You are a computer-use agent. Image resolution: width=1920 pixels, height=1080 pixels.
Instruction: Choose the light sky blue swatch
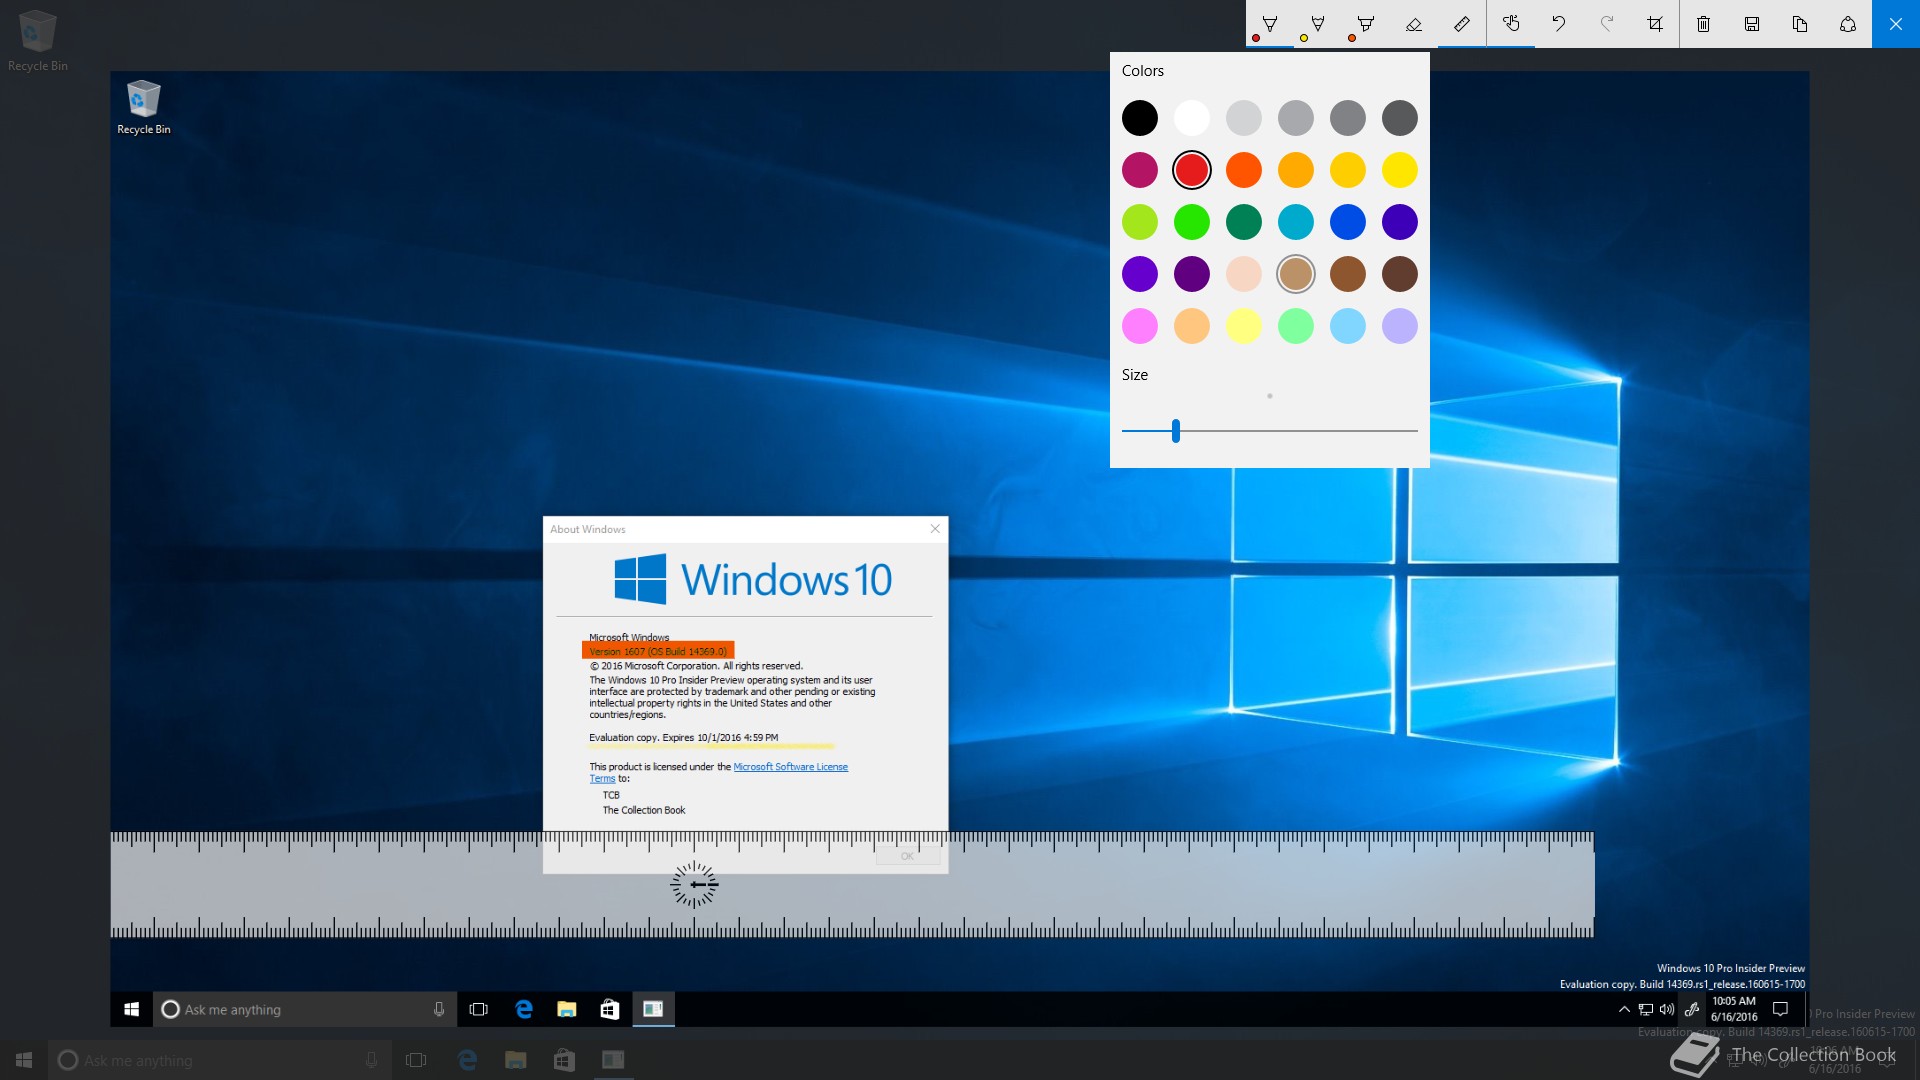[x=1348, y=326]
